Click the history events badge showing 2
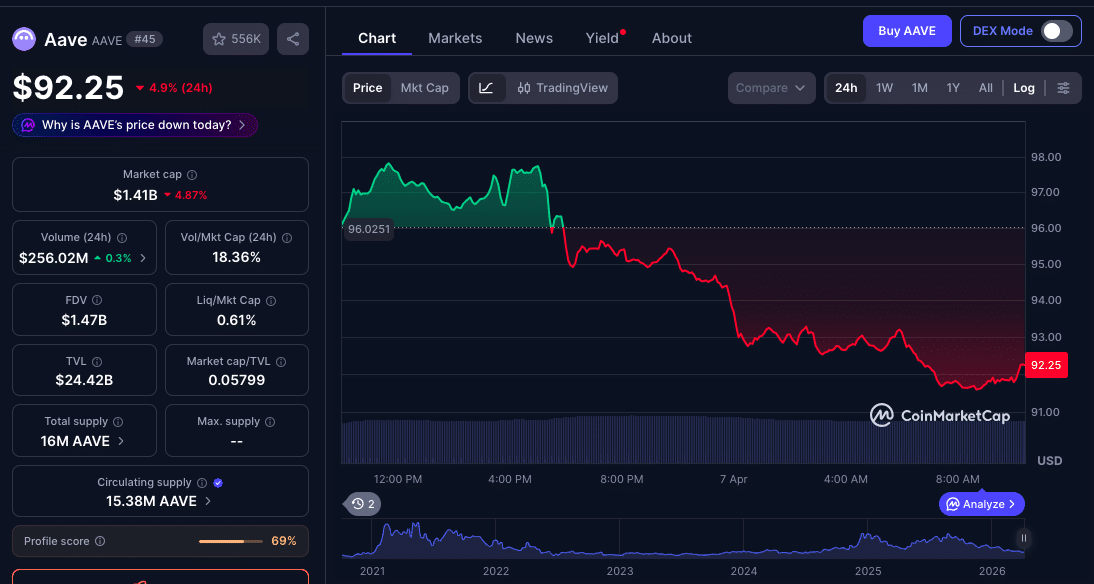Image resolution: width=1094 pixels, height=584 pixels. click(x=362, y=504)
